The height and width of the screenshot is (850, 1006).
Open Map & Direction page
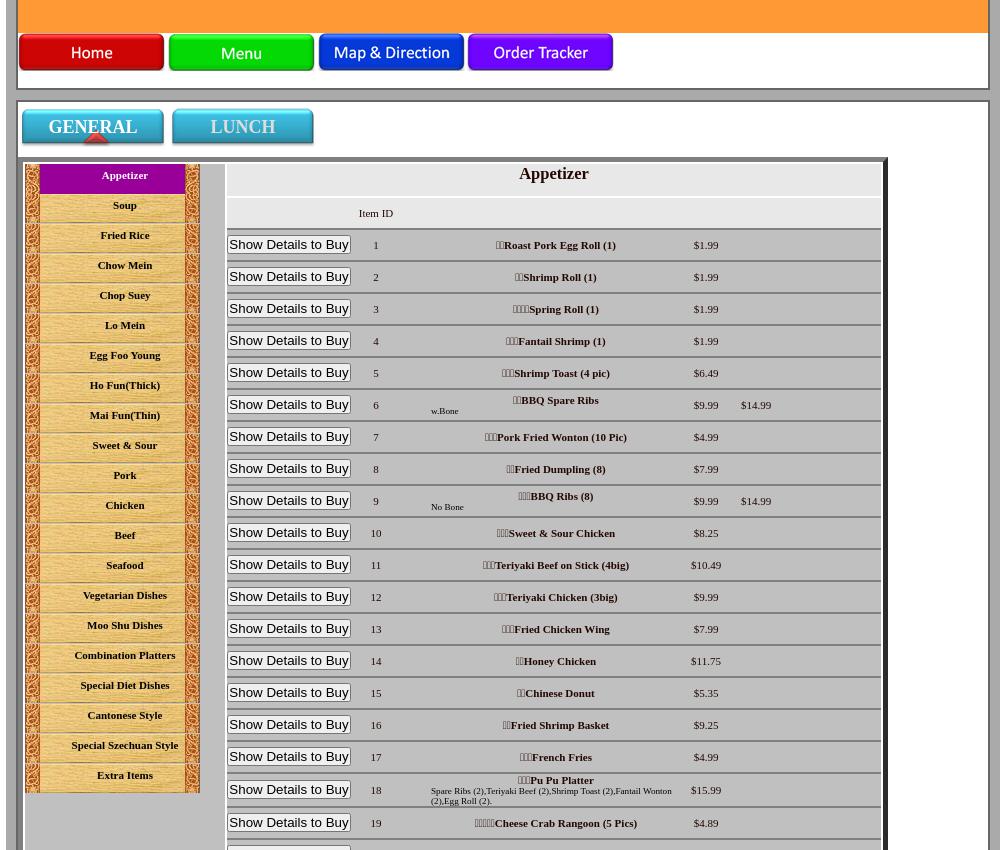(391, 53)
